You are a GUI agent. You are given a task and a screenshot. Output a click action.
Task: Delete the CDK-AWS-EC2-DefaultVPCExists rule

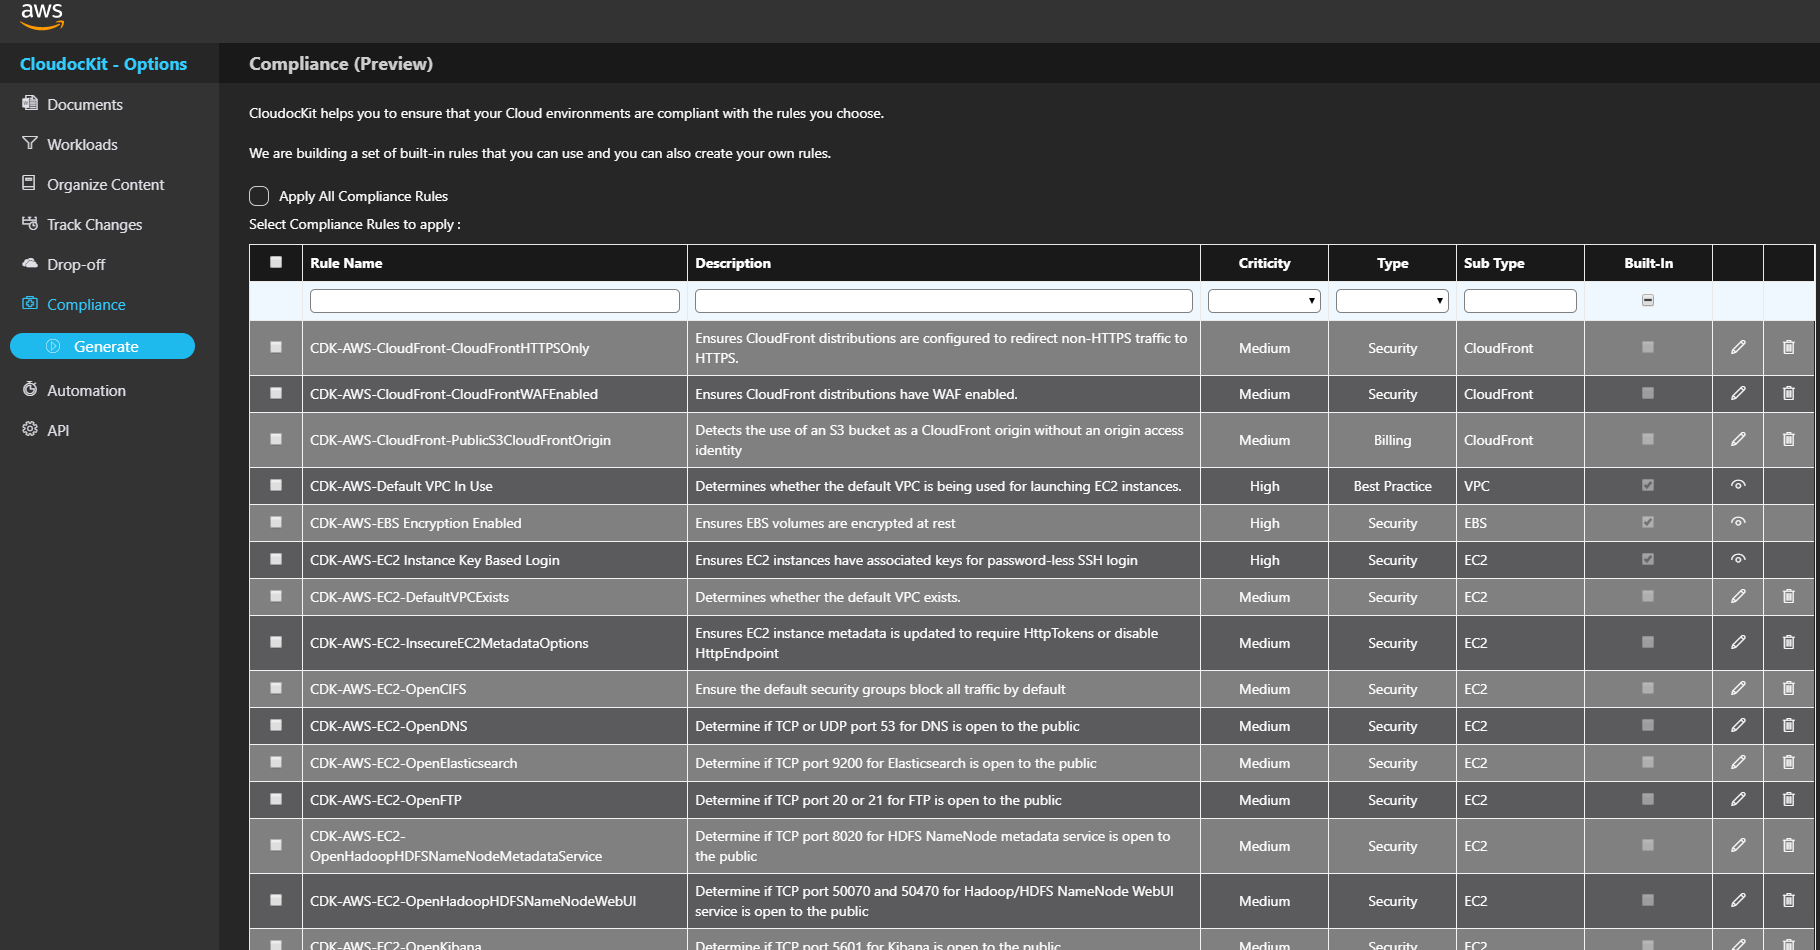point(1788,596)
